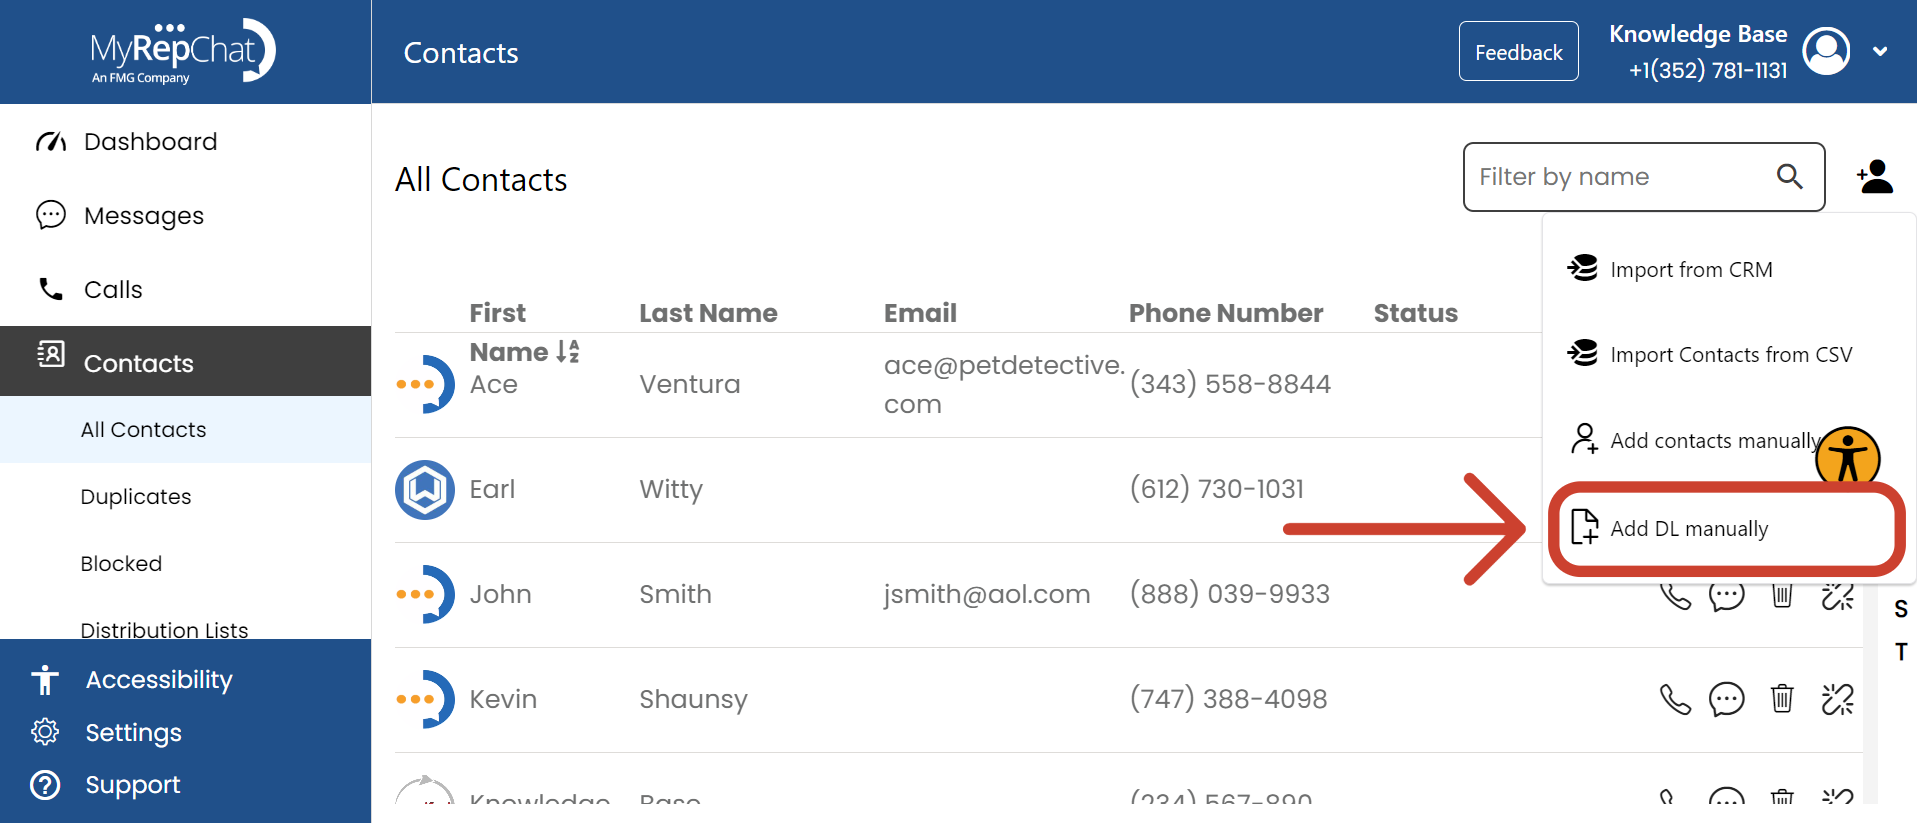
Task: Click the add-contact person icon beside the search bar
Action: pos(1875,177)
